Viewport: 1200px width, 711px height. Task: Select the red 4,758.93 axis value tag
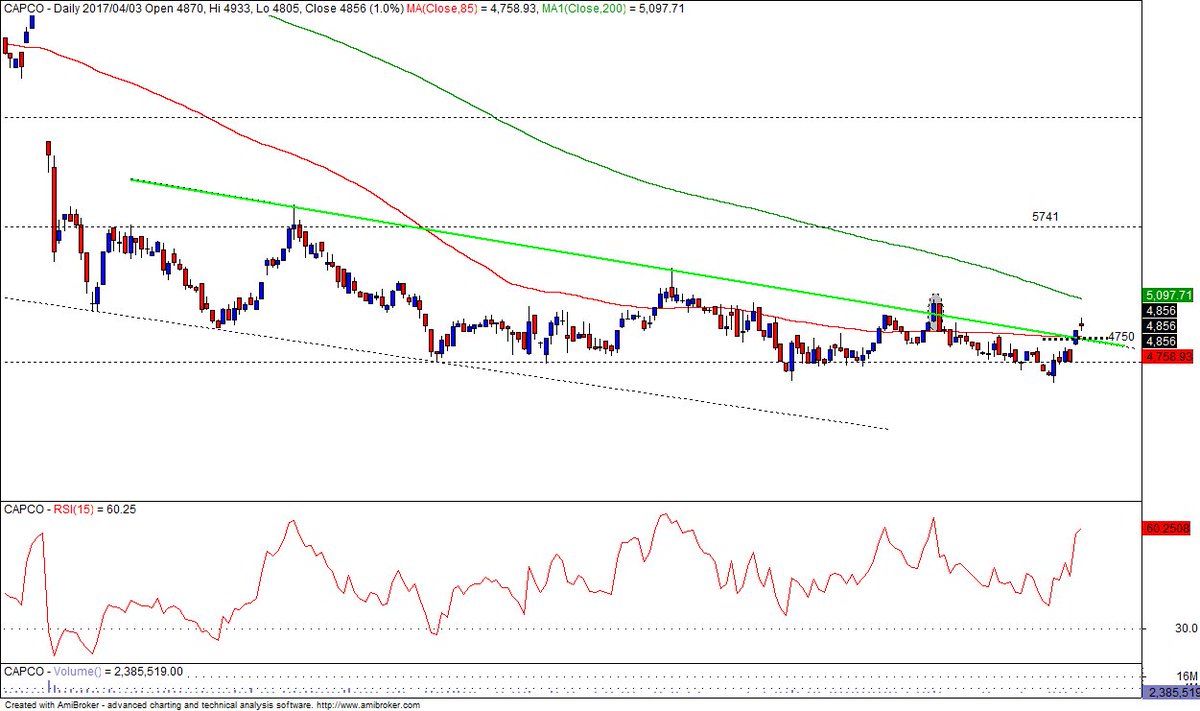pos(1166,356)
